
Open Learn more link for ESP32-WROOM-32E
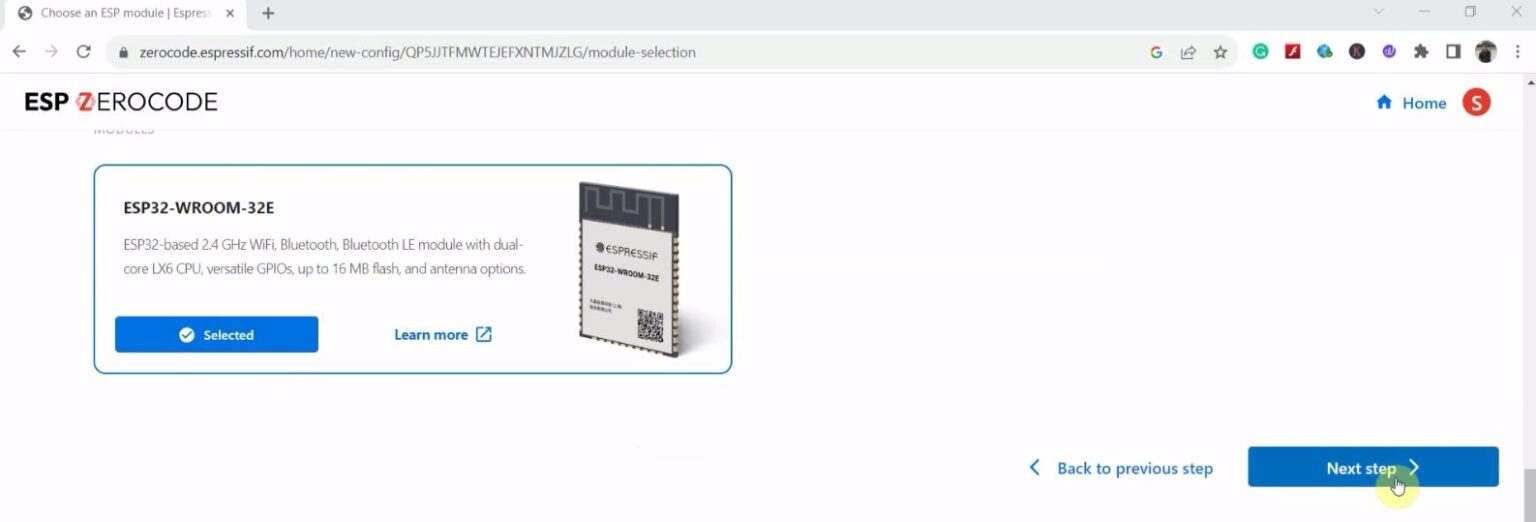[442, 335]
